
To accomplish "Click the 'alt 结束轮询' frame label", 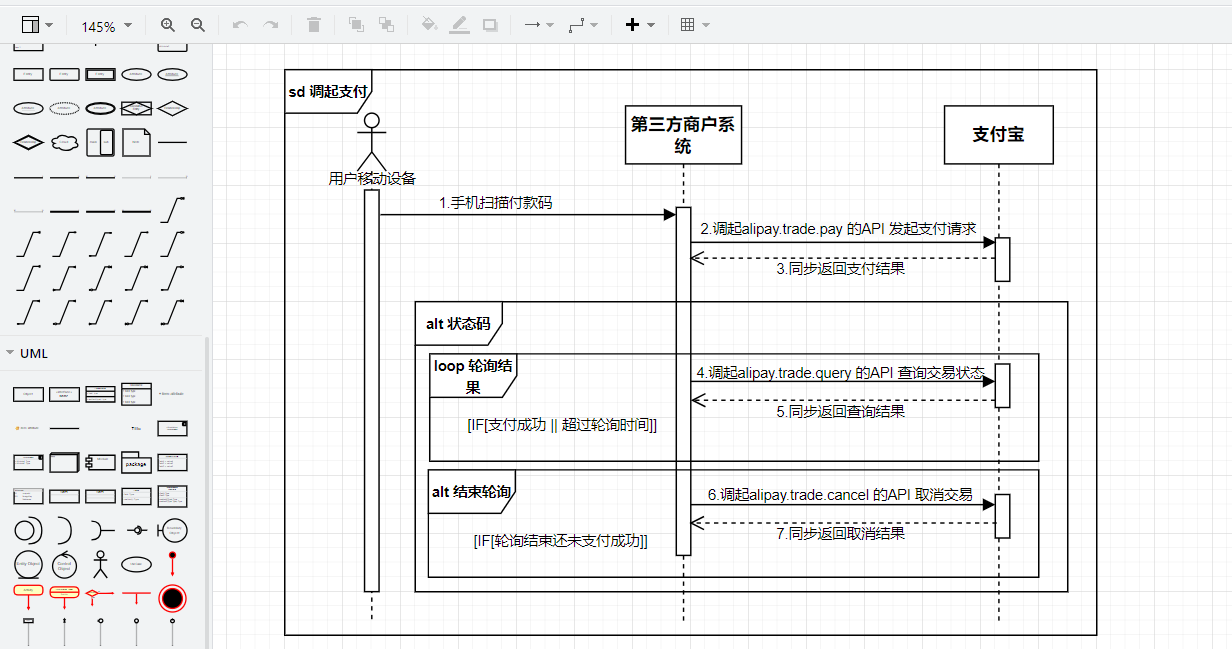I will pos(472,492).
